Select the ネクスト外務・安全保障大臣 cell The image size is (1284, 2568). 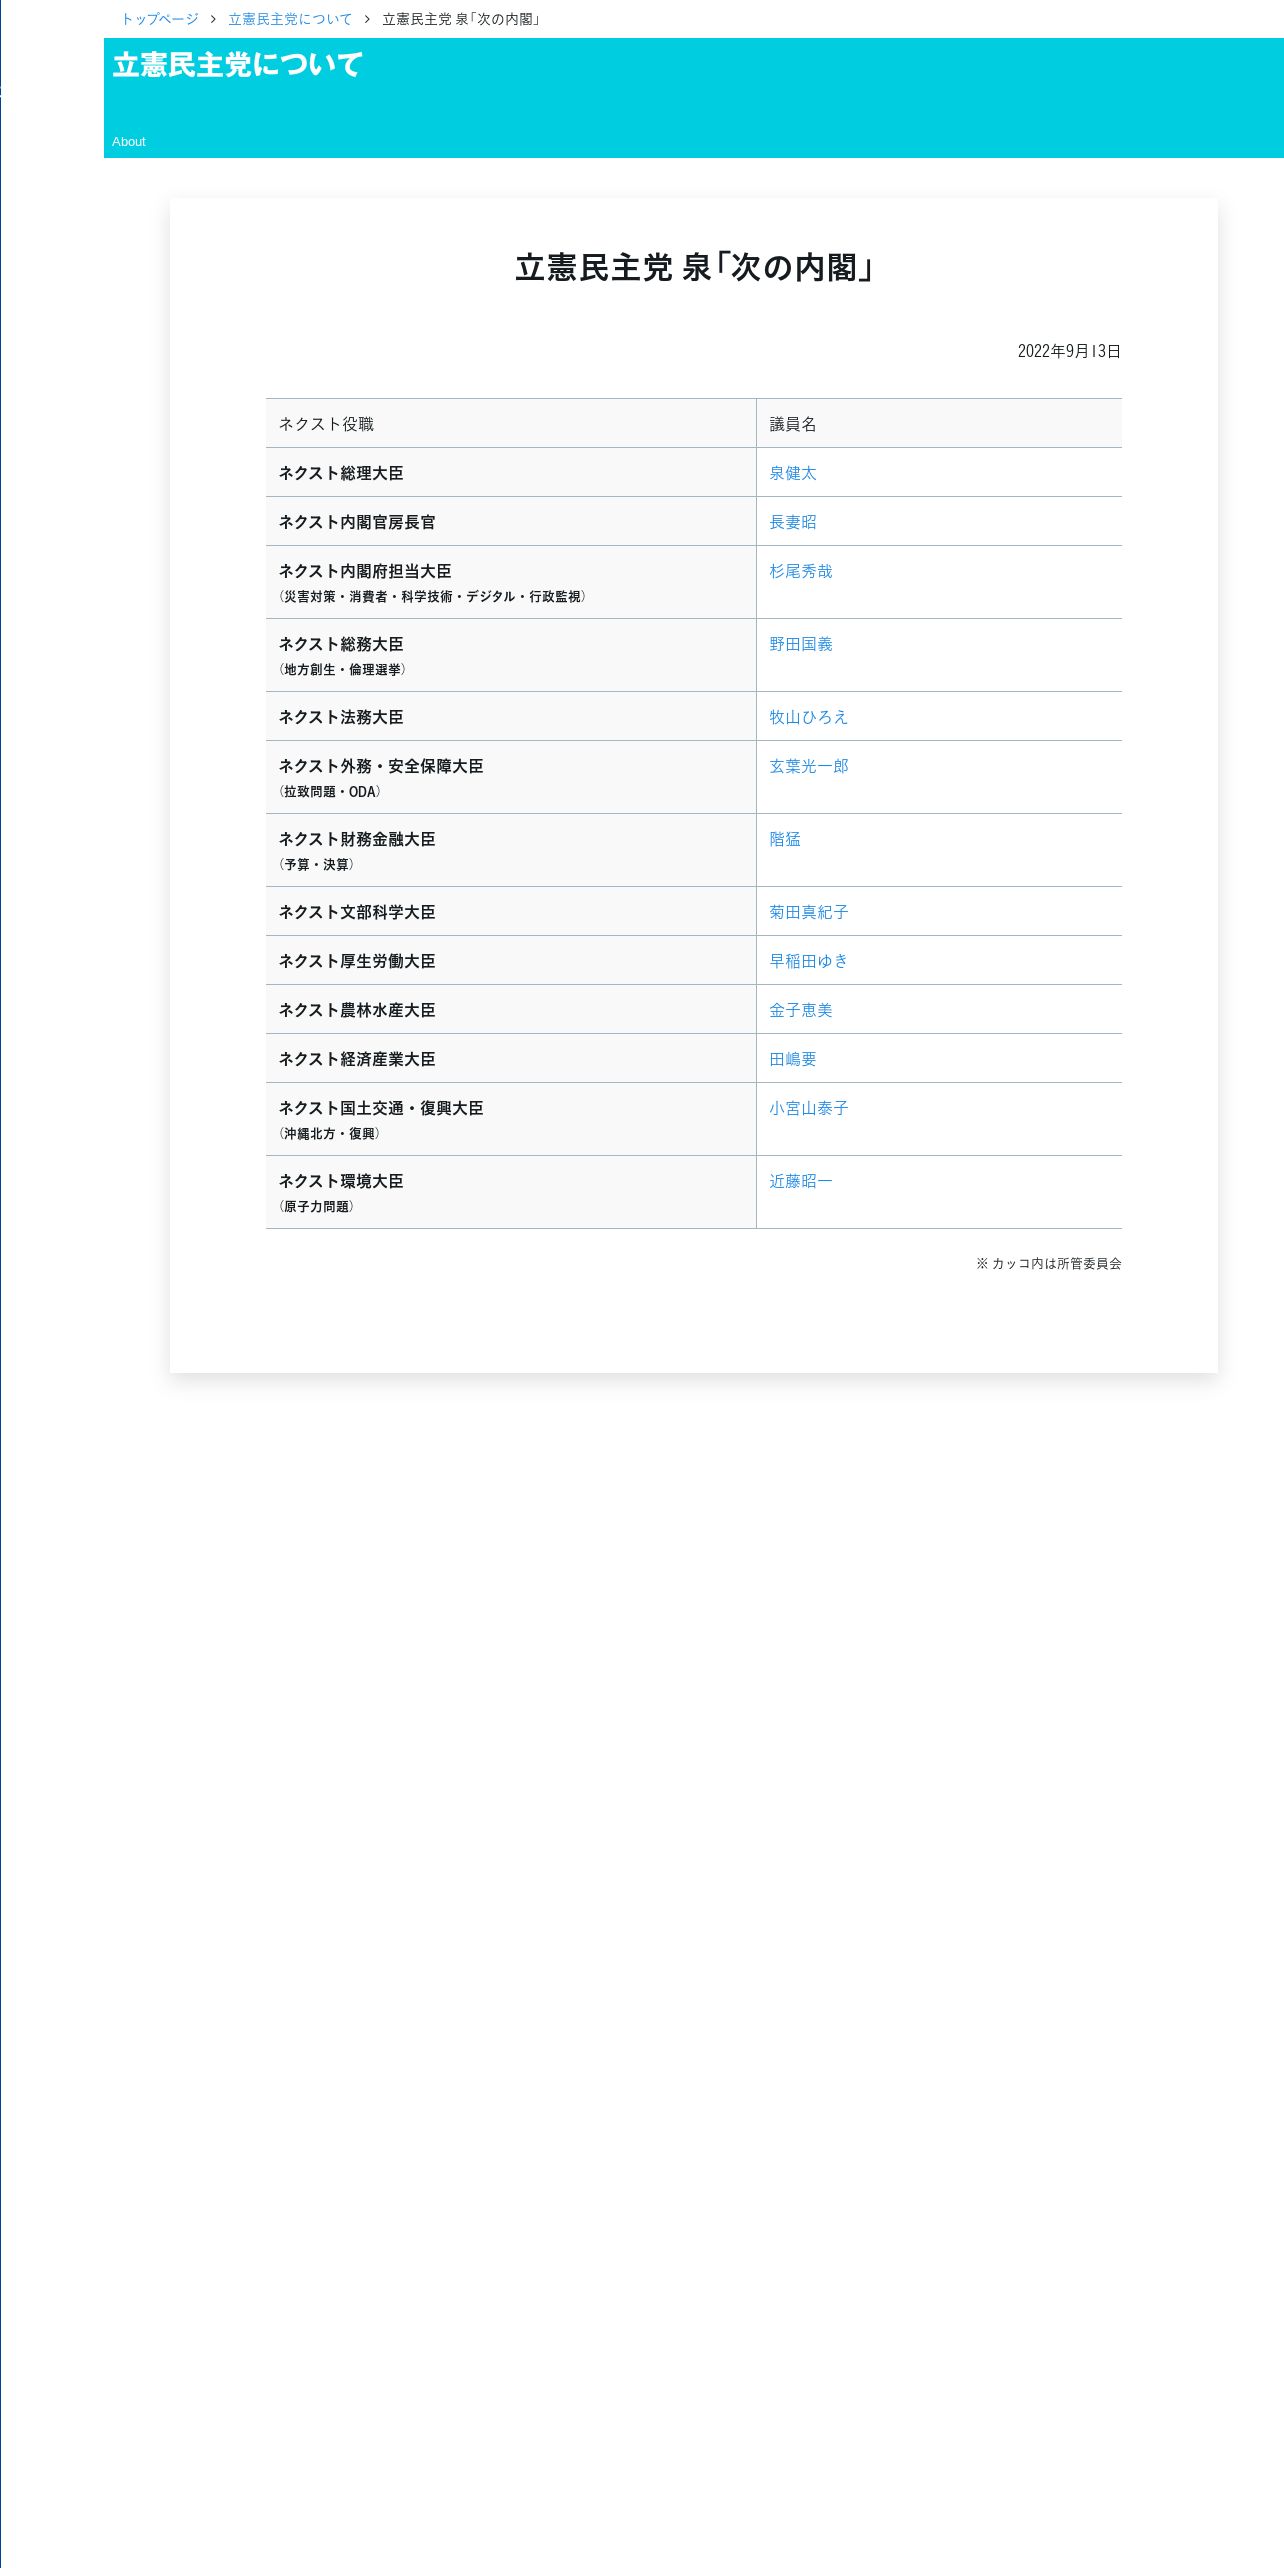[511, 777]
